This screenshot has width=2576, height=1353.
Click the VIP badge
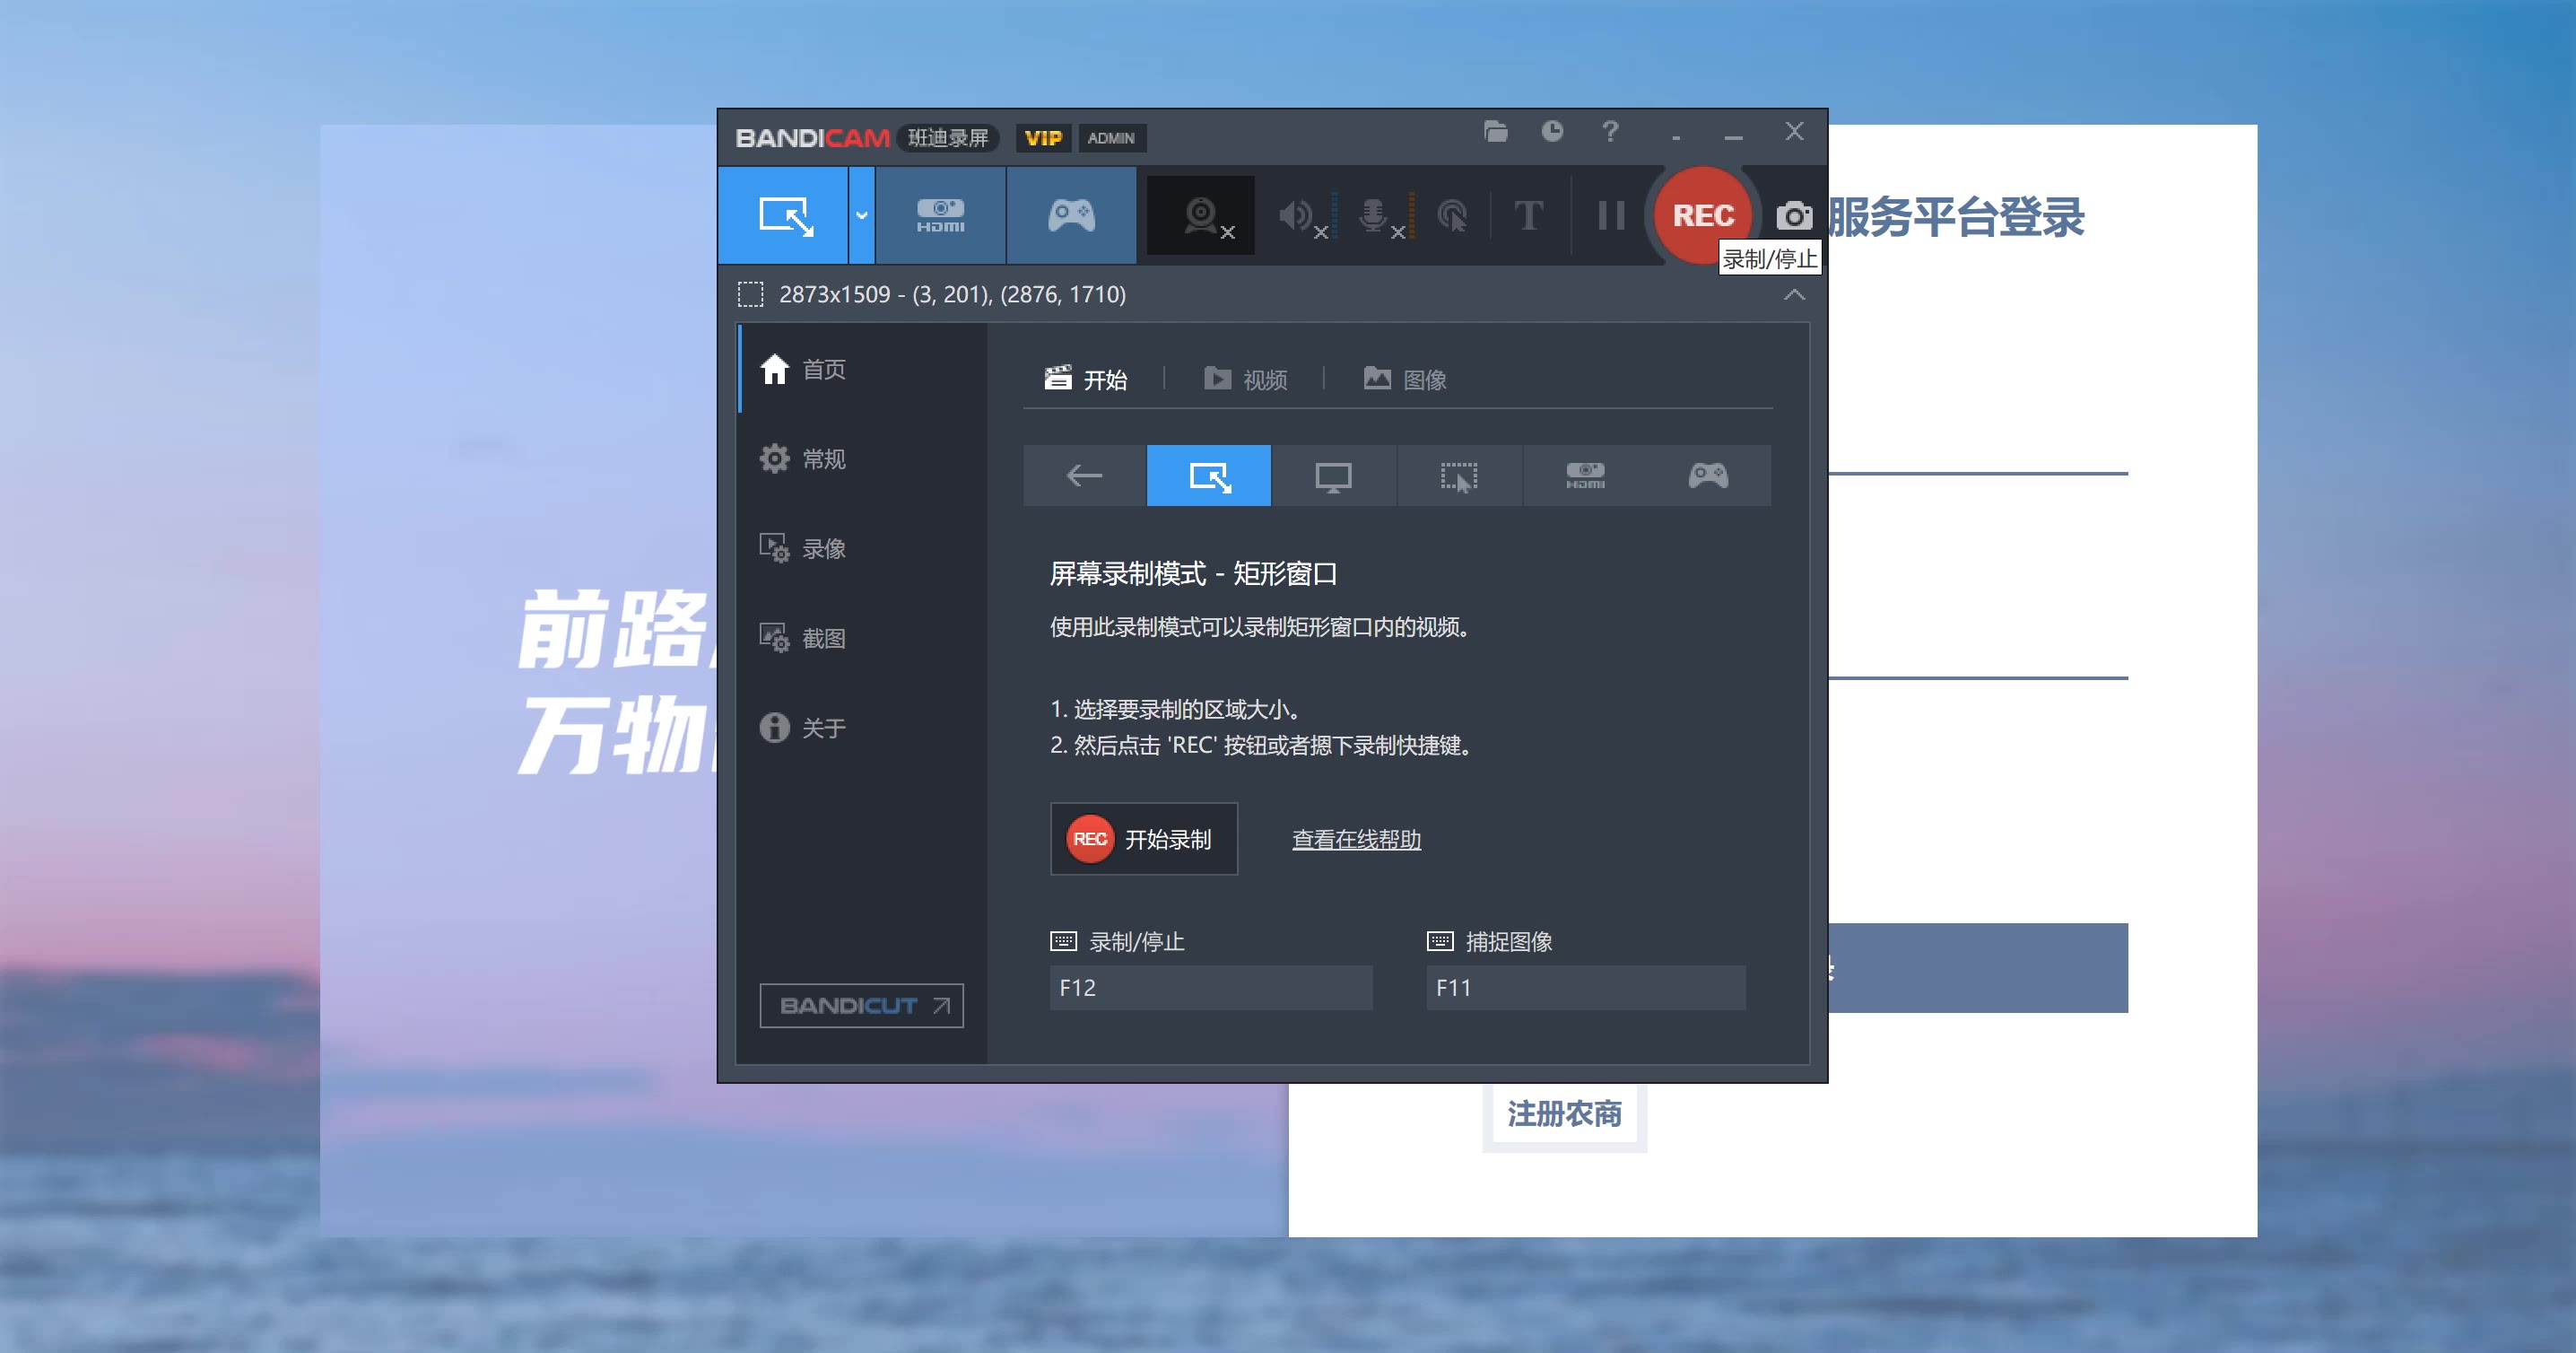(x=1042, y=138)
